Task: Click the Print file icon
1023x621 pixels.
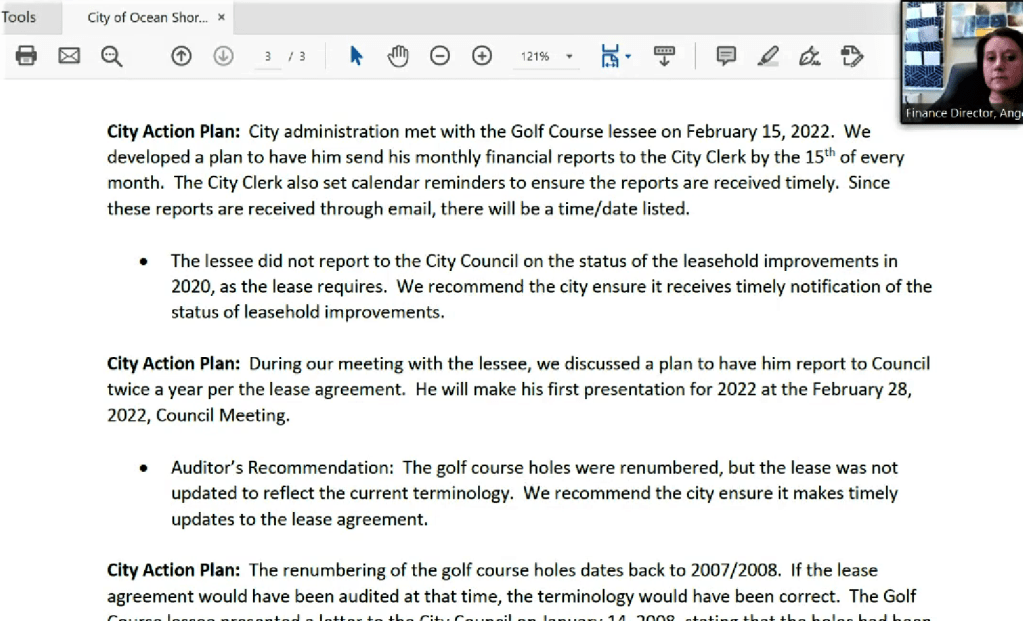Action: pyautogui.click(x=27, y=56)
